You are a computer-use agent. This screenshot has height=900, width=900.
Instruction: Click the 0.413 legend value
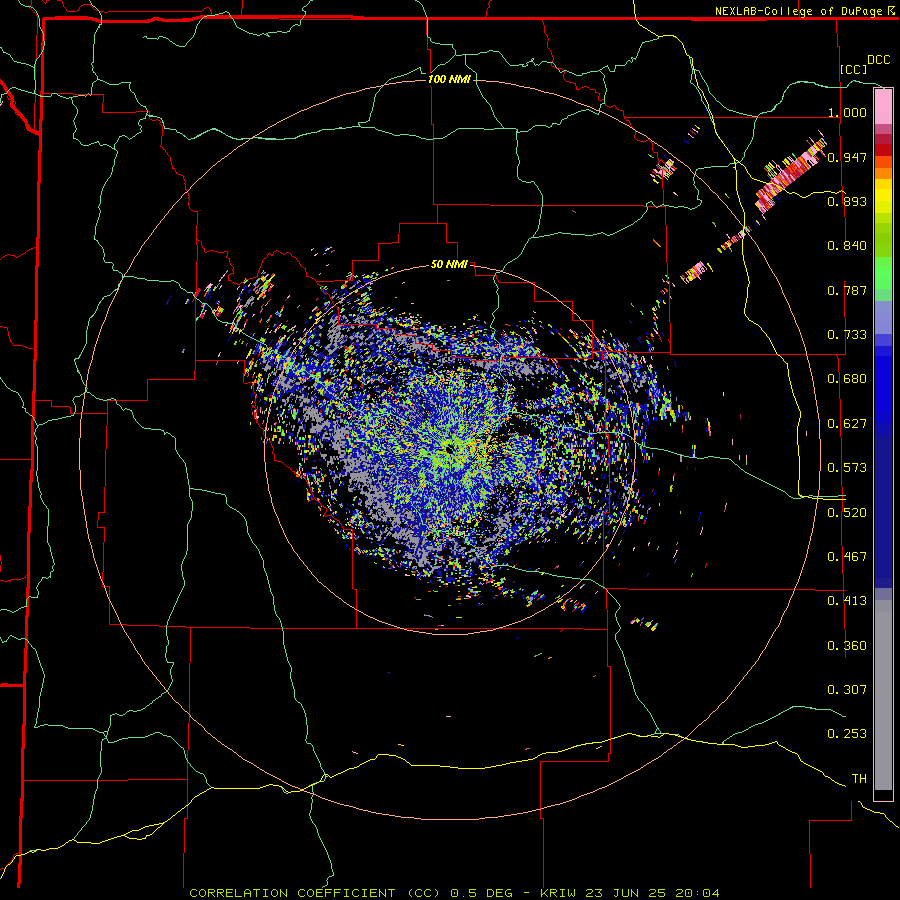coord(847,601)
